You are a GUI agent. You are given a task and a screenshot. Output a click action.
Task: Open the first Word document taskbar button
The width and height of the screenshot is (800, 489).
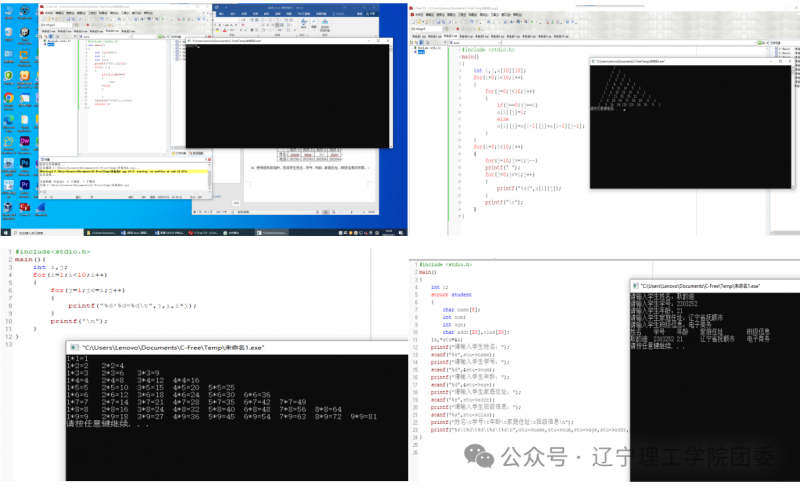click(x=135, y=233)
